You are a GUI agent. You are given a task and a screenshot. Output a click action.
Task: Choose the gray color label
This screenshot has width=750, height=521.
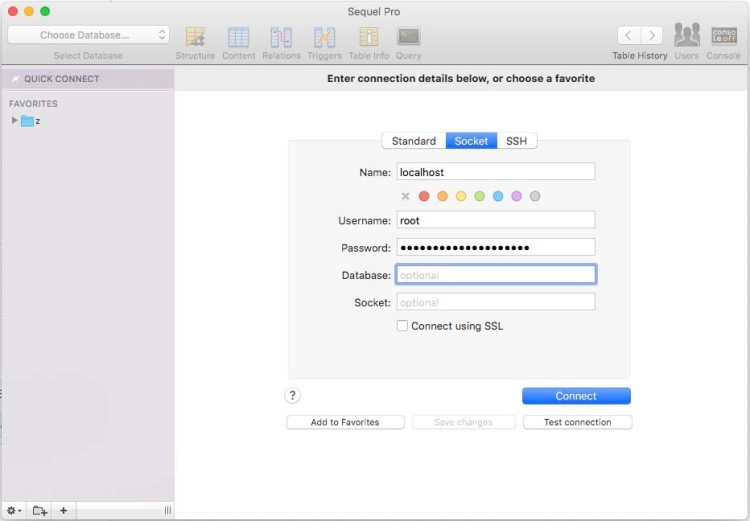pos(535,196)
